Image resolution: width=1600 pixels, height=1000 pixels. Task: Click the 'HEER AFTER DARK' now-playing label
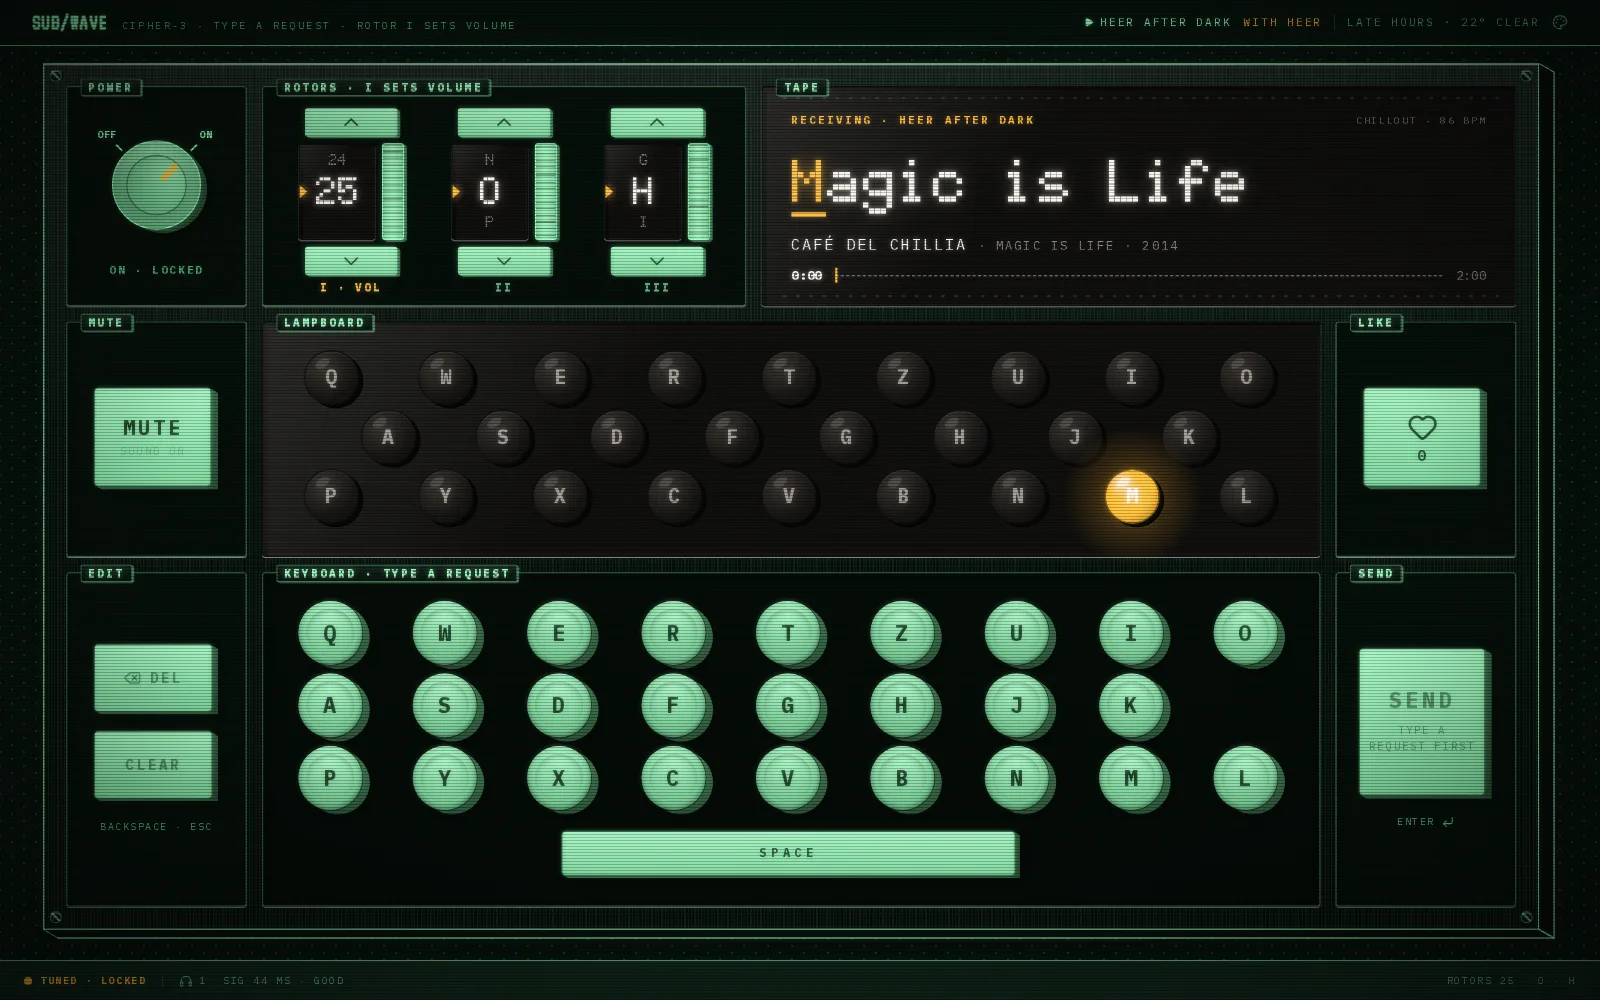(x=1165, y=22)
